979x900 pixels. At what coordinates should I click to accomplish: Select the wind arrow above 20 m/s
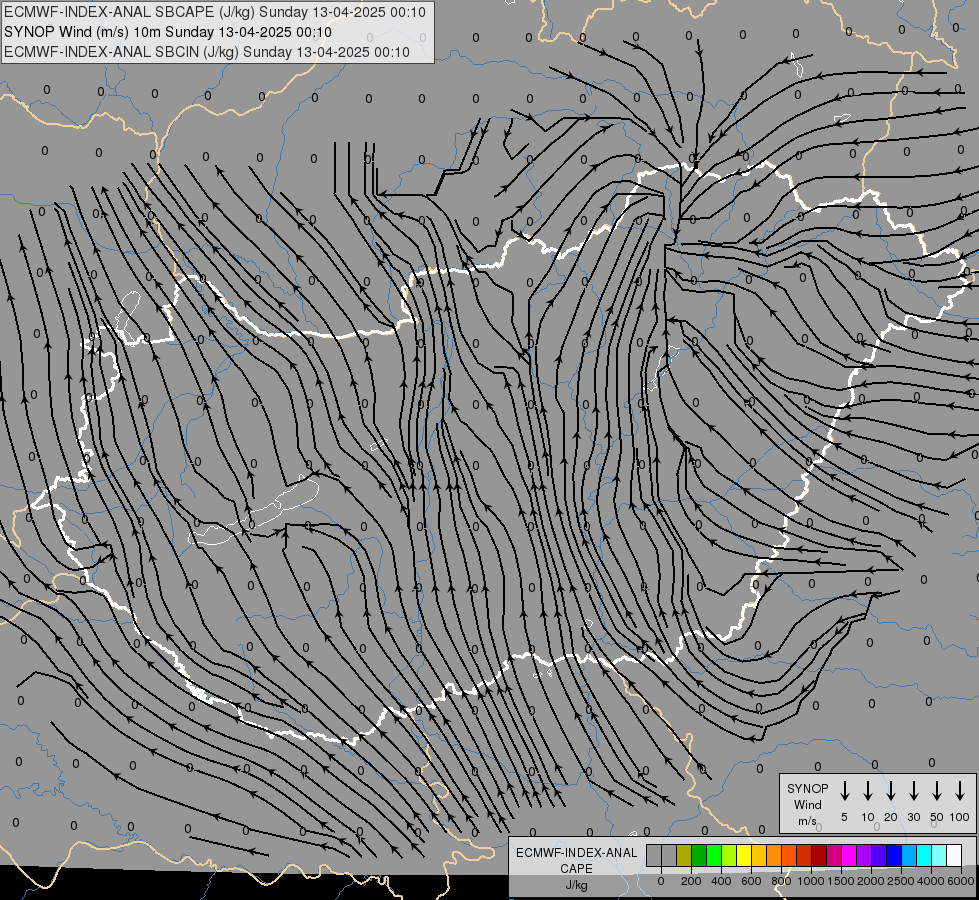point(891,791)
